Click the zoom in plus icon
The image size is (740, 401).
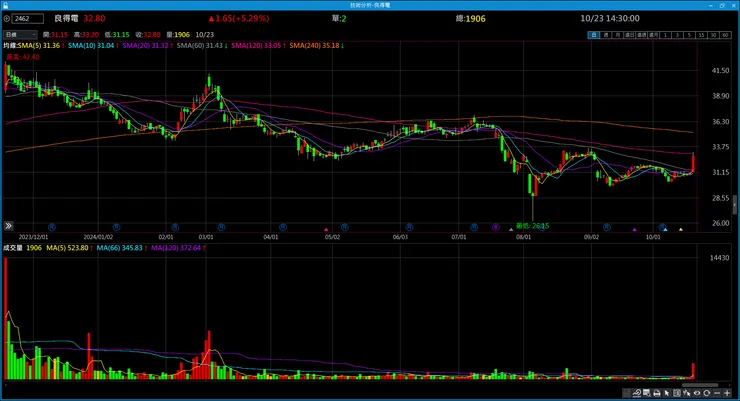click(727, 393)
